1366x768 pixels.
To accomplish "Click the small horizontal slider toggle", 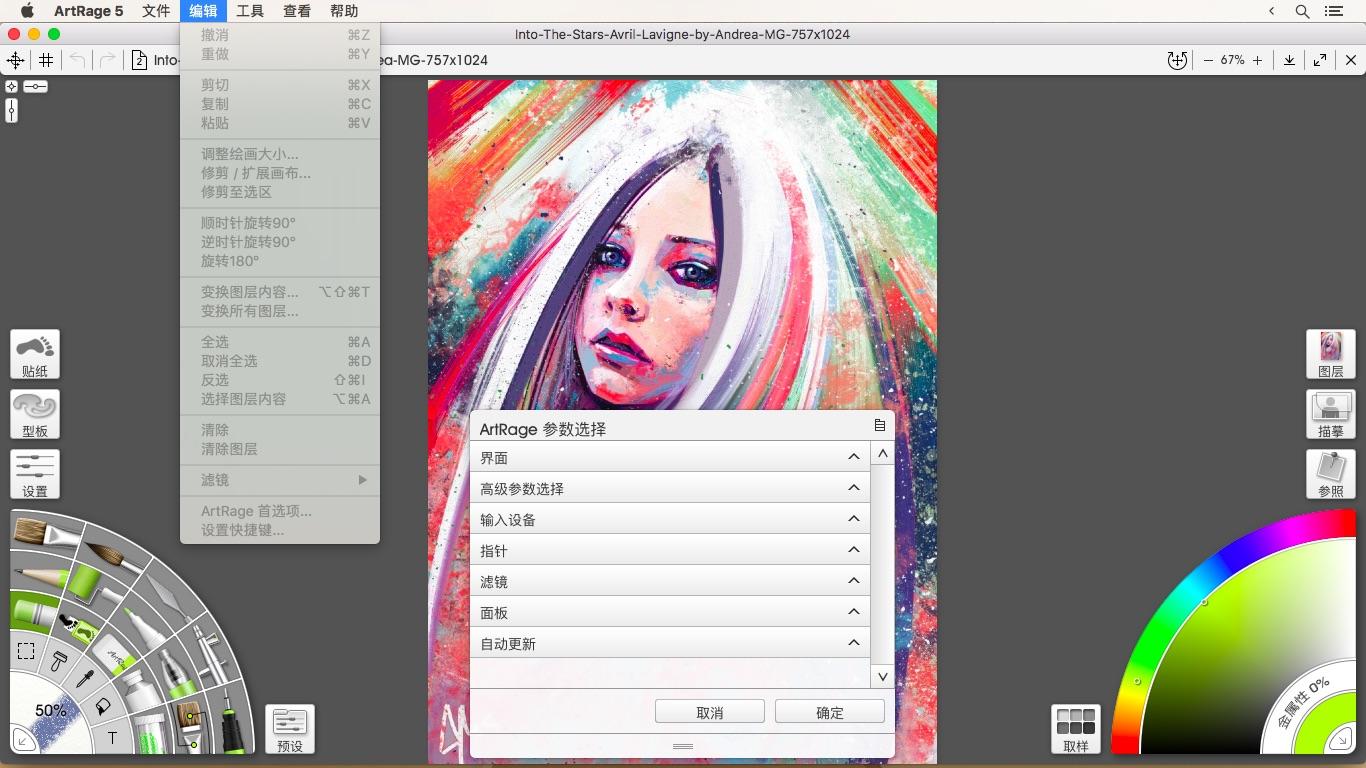I will tap(35, 86).
